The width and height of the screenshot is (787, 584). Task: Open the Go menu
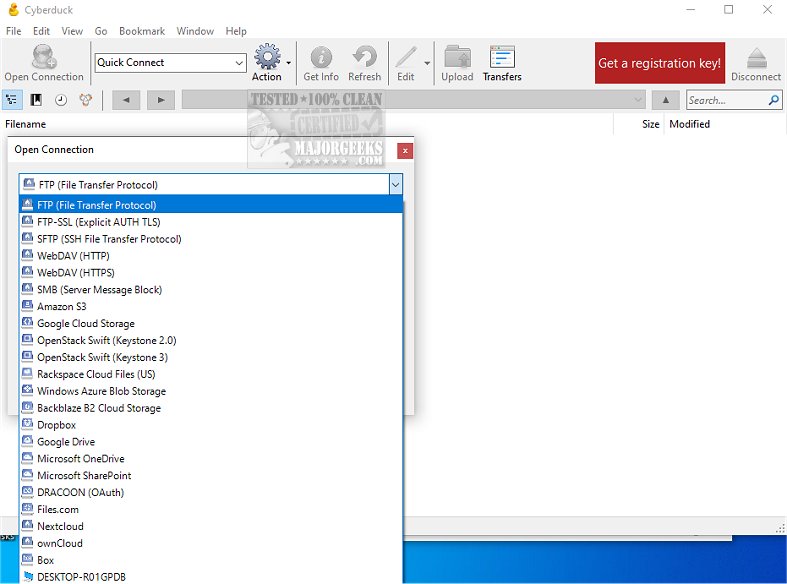(101, 31)
